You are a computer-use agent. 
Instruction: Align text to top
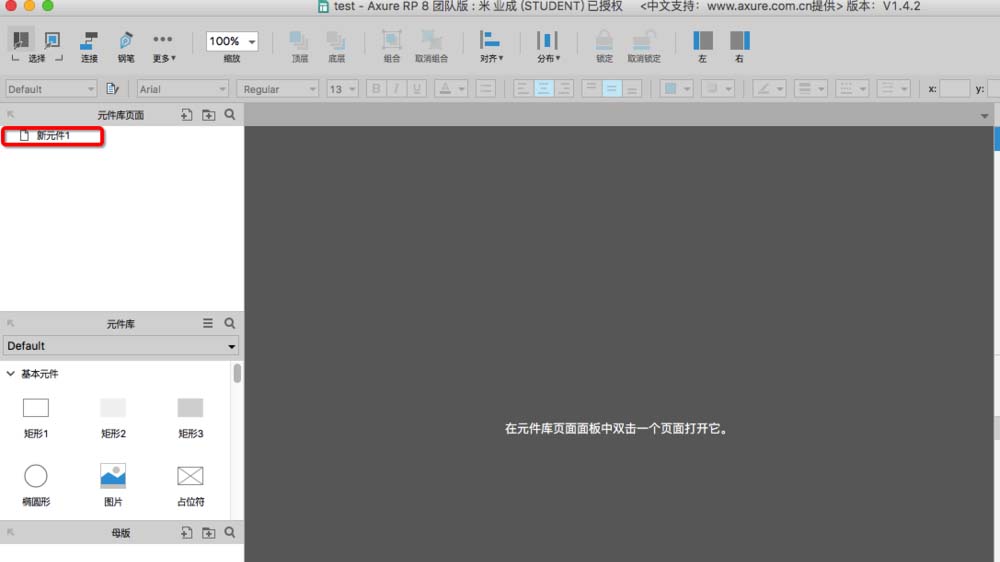pos(591,89)
